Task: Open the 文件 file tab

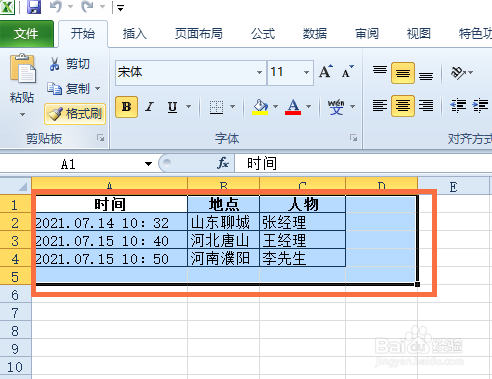Action: point(27,33)
